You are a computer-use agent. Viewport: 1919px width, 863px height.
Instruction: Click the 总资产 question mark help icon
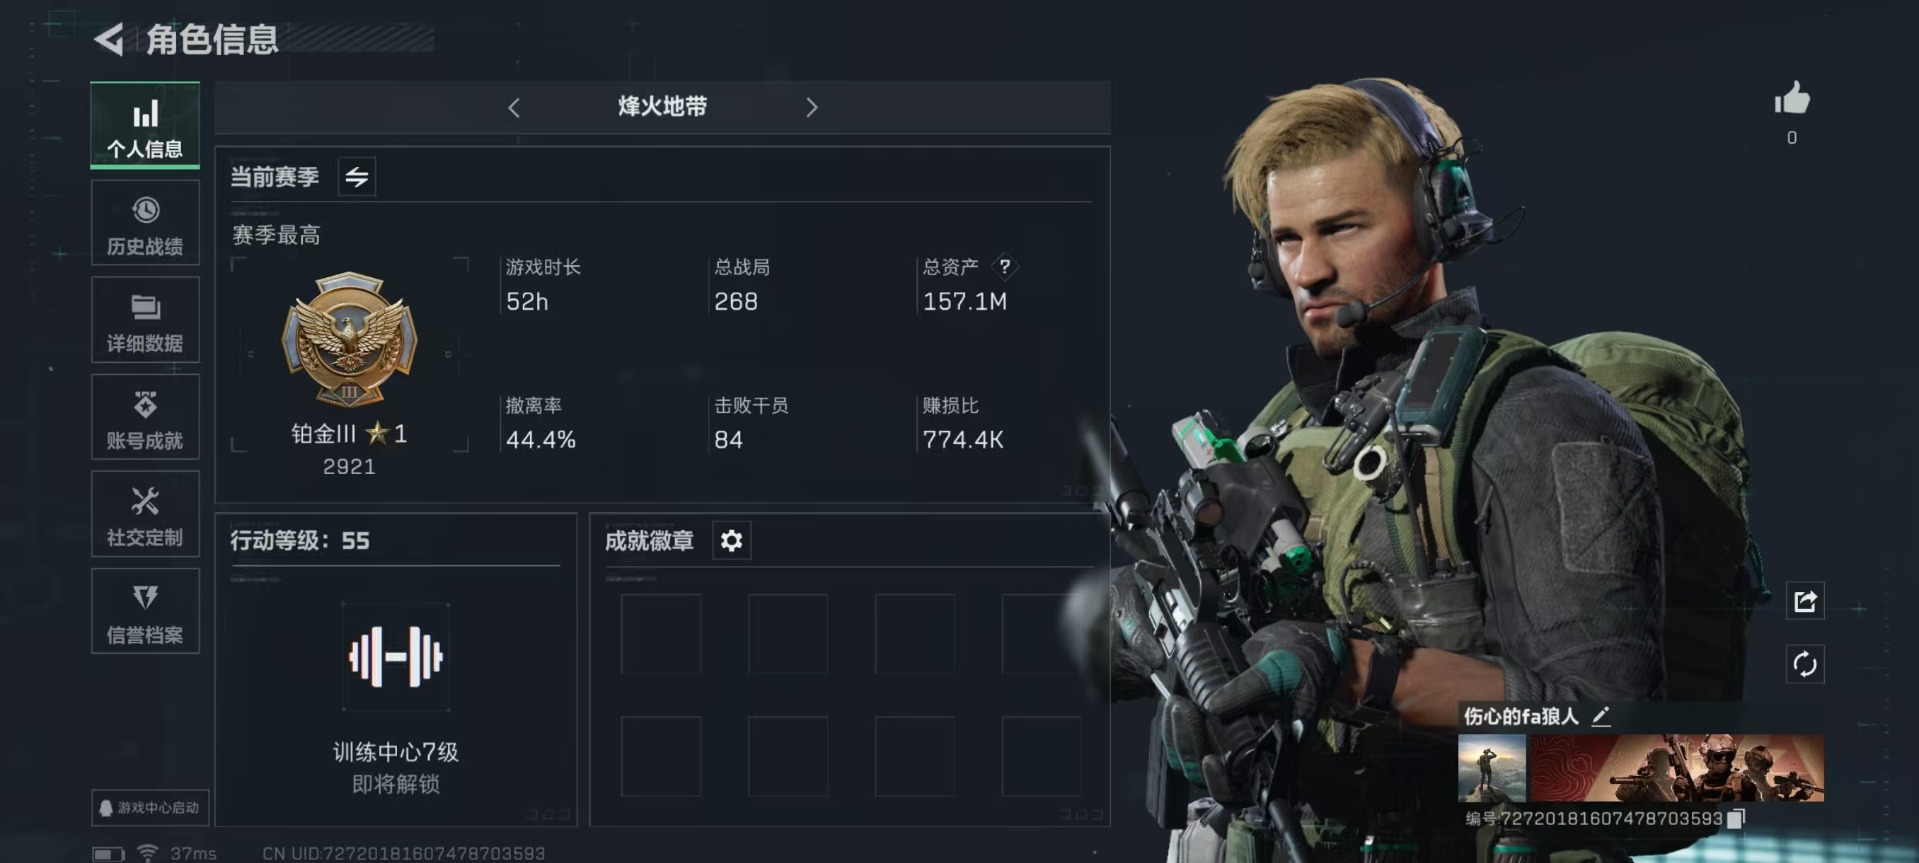coord(1005,266)
